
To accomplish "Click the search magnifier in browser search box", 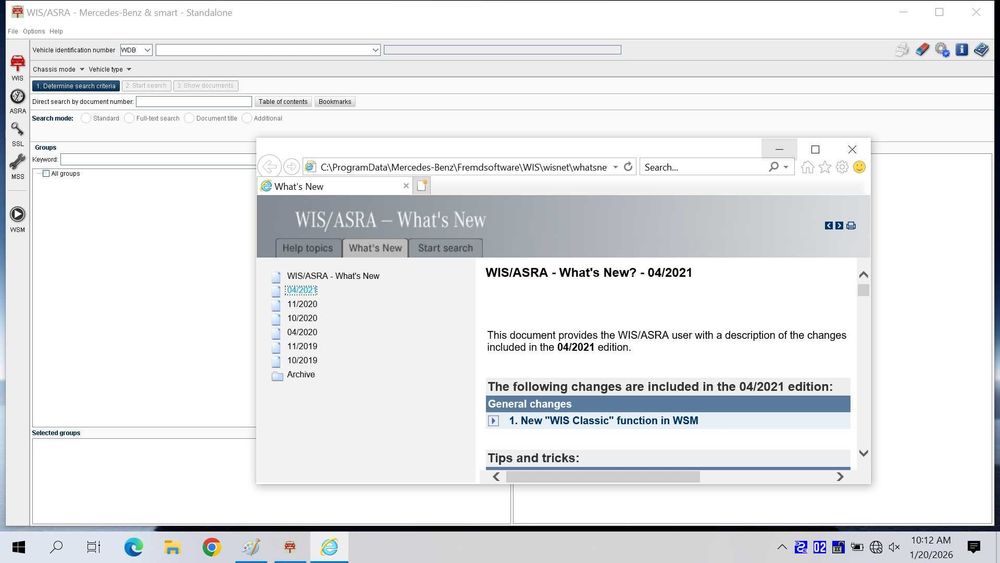I will 774,167.
